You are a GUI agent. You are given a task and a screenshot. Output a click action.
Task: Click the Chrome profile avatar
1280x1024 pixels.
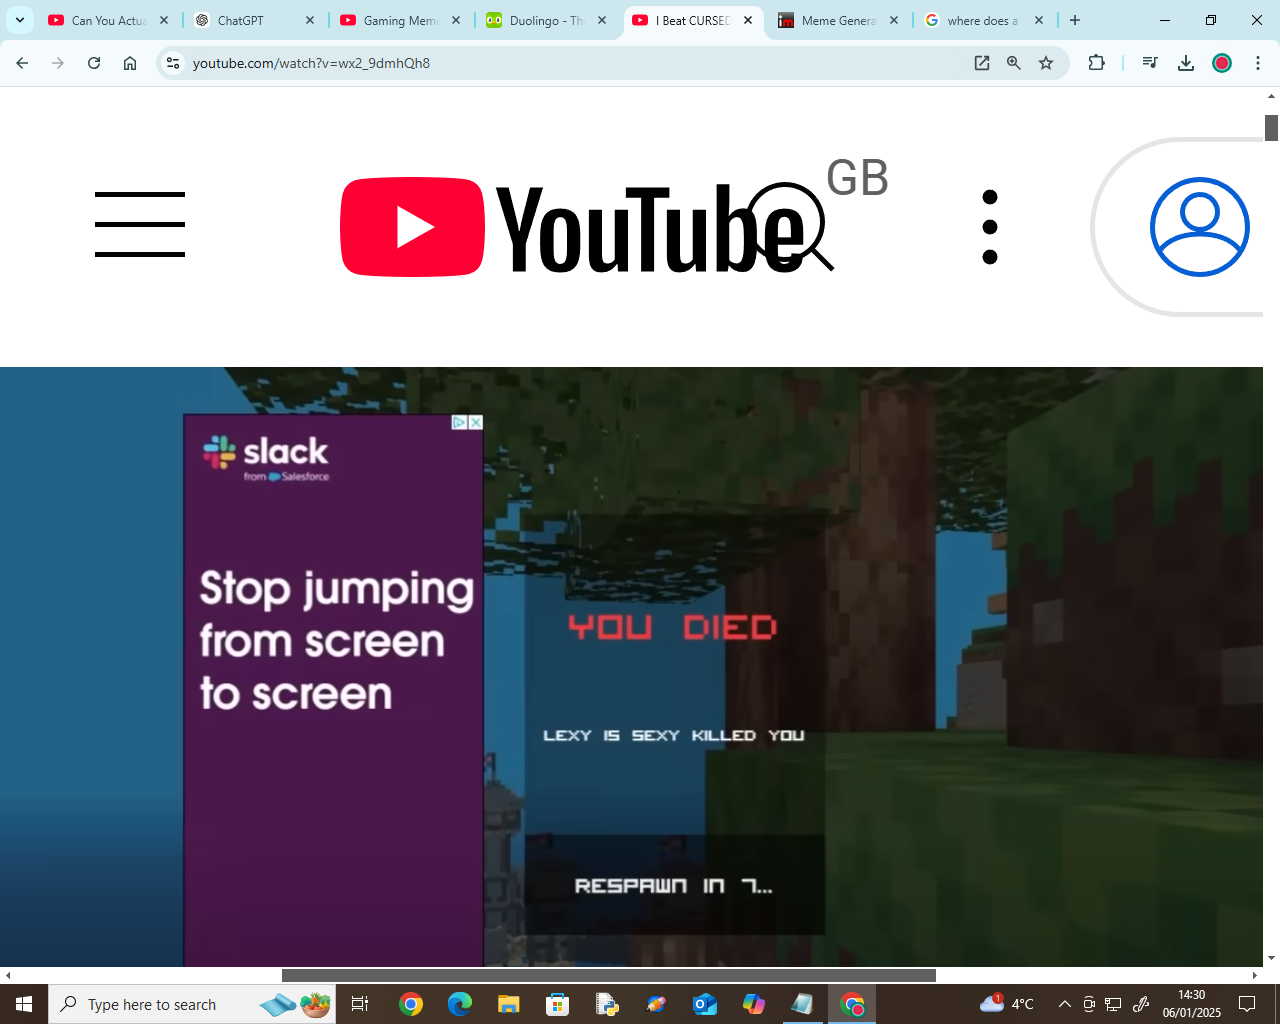1222,63
